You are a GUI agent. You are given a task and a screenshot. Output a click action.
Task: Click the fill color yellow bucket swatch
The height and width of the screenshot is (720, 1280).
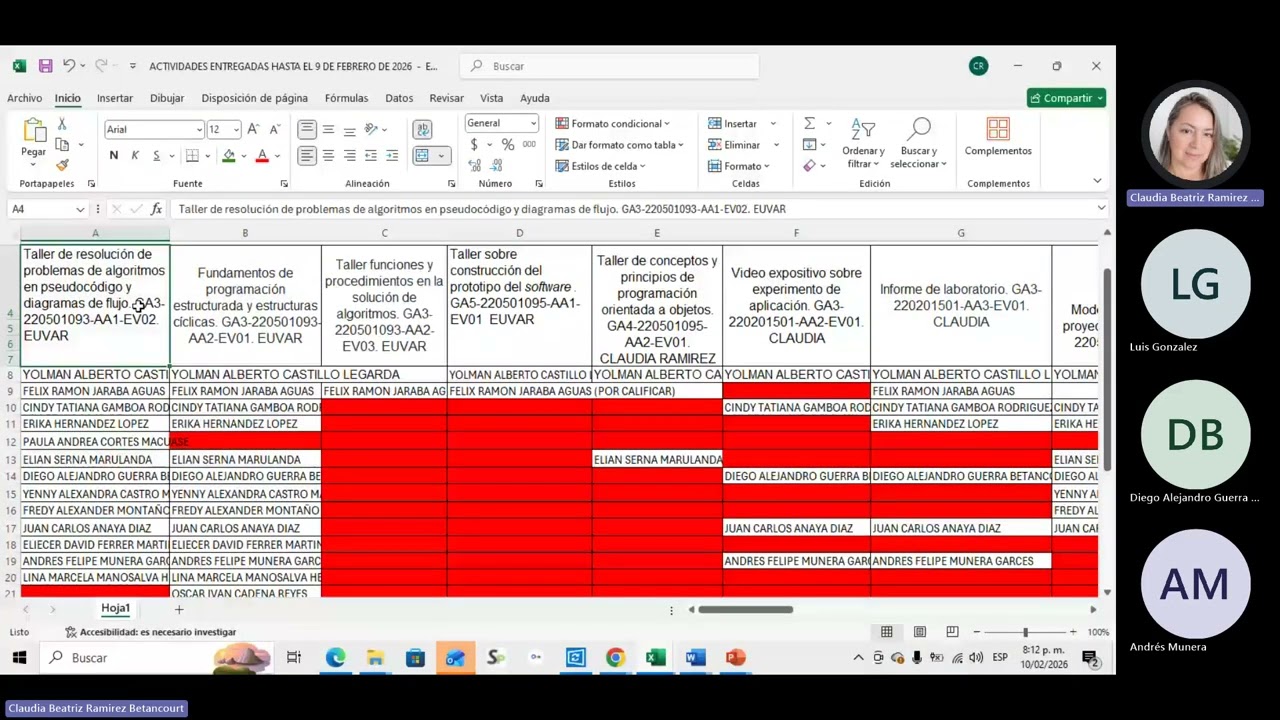229,156
